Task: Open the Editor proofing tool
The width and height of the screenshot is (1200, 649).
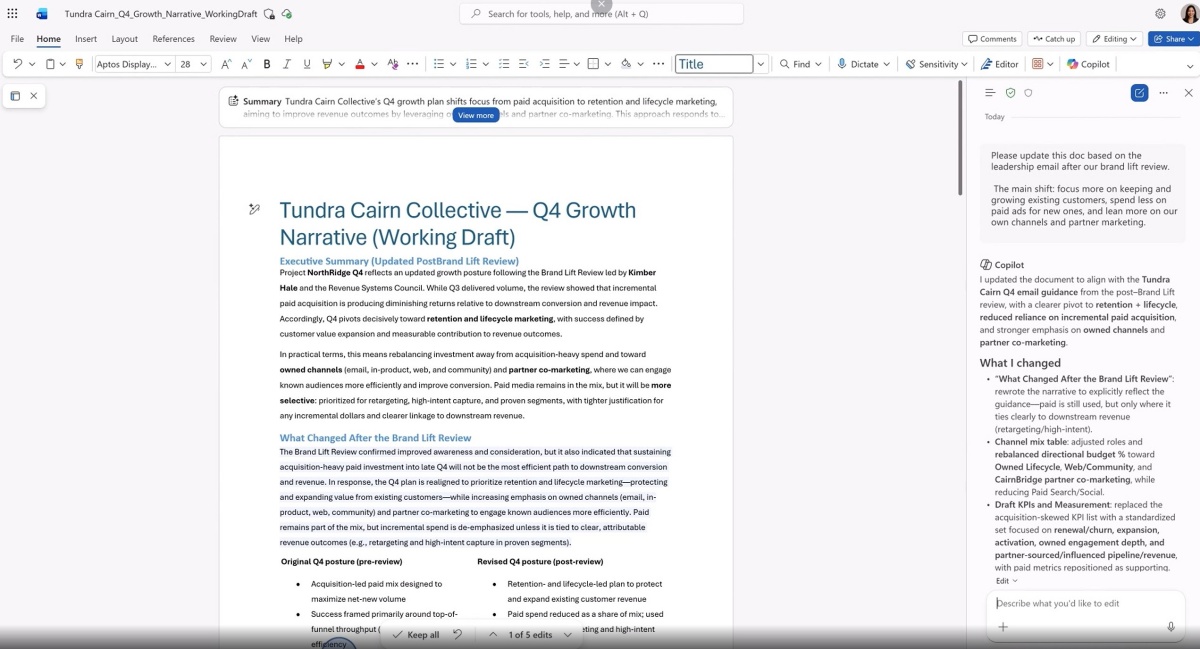Action: click(999, 64)
